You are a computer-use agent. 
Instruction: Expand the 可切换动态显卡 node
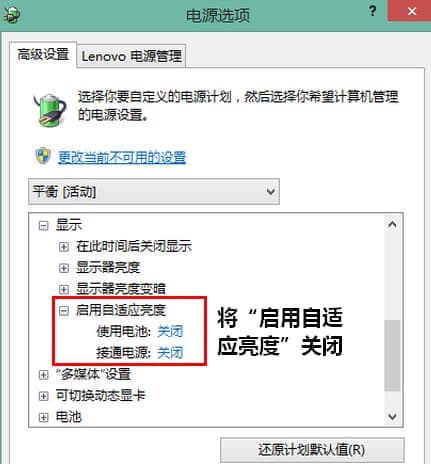43,396
